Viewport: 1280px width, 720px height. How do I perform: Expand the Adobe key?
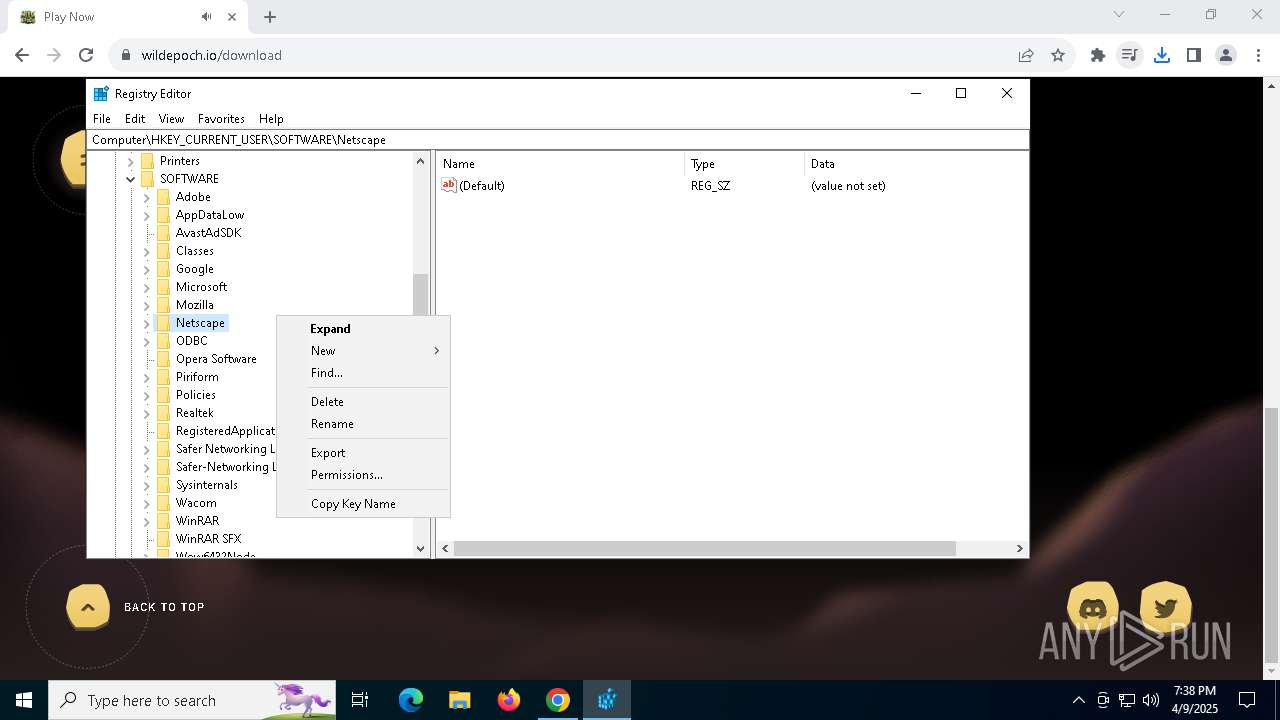click(147, 197)
